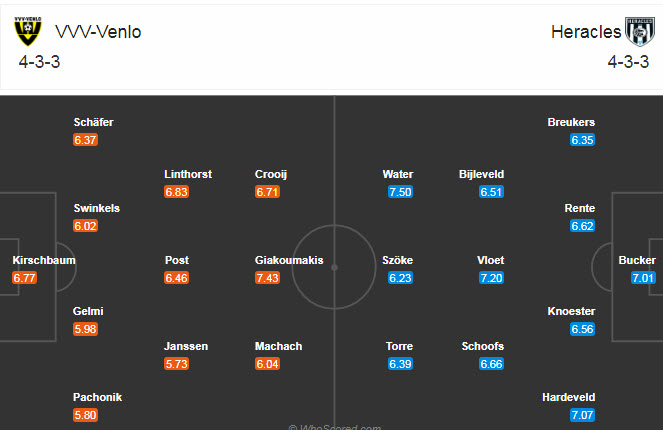Click Water's 7.50 rating badge
The image size is (663, 430).
400,191
